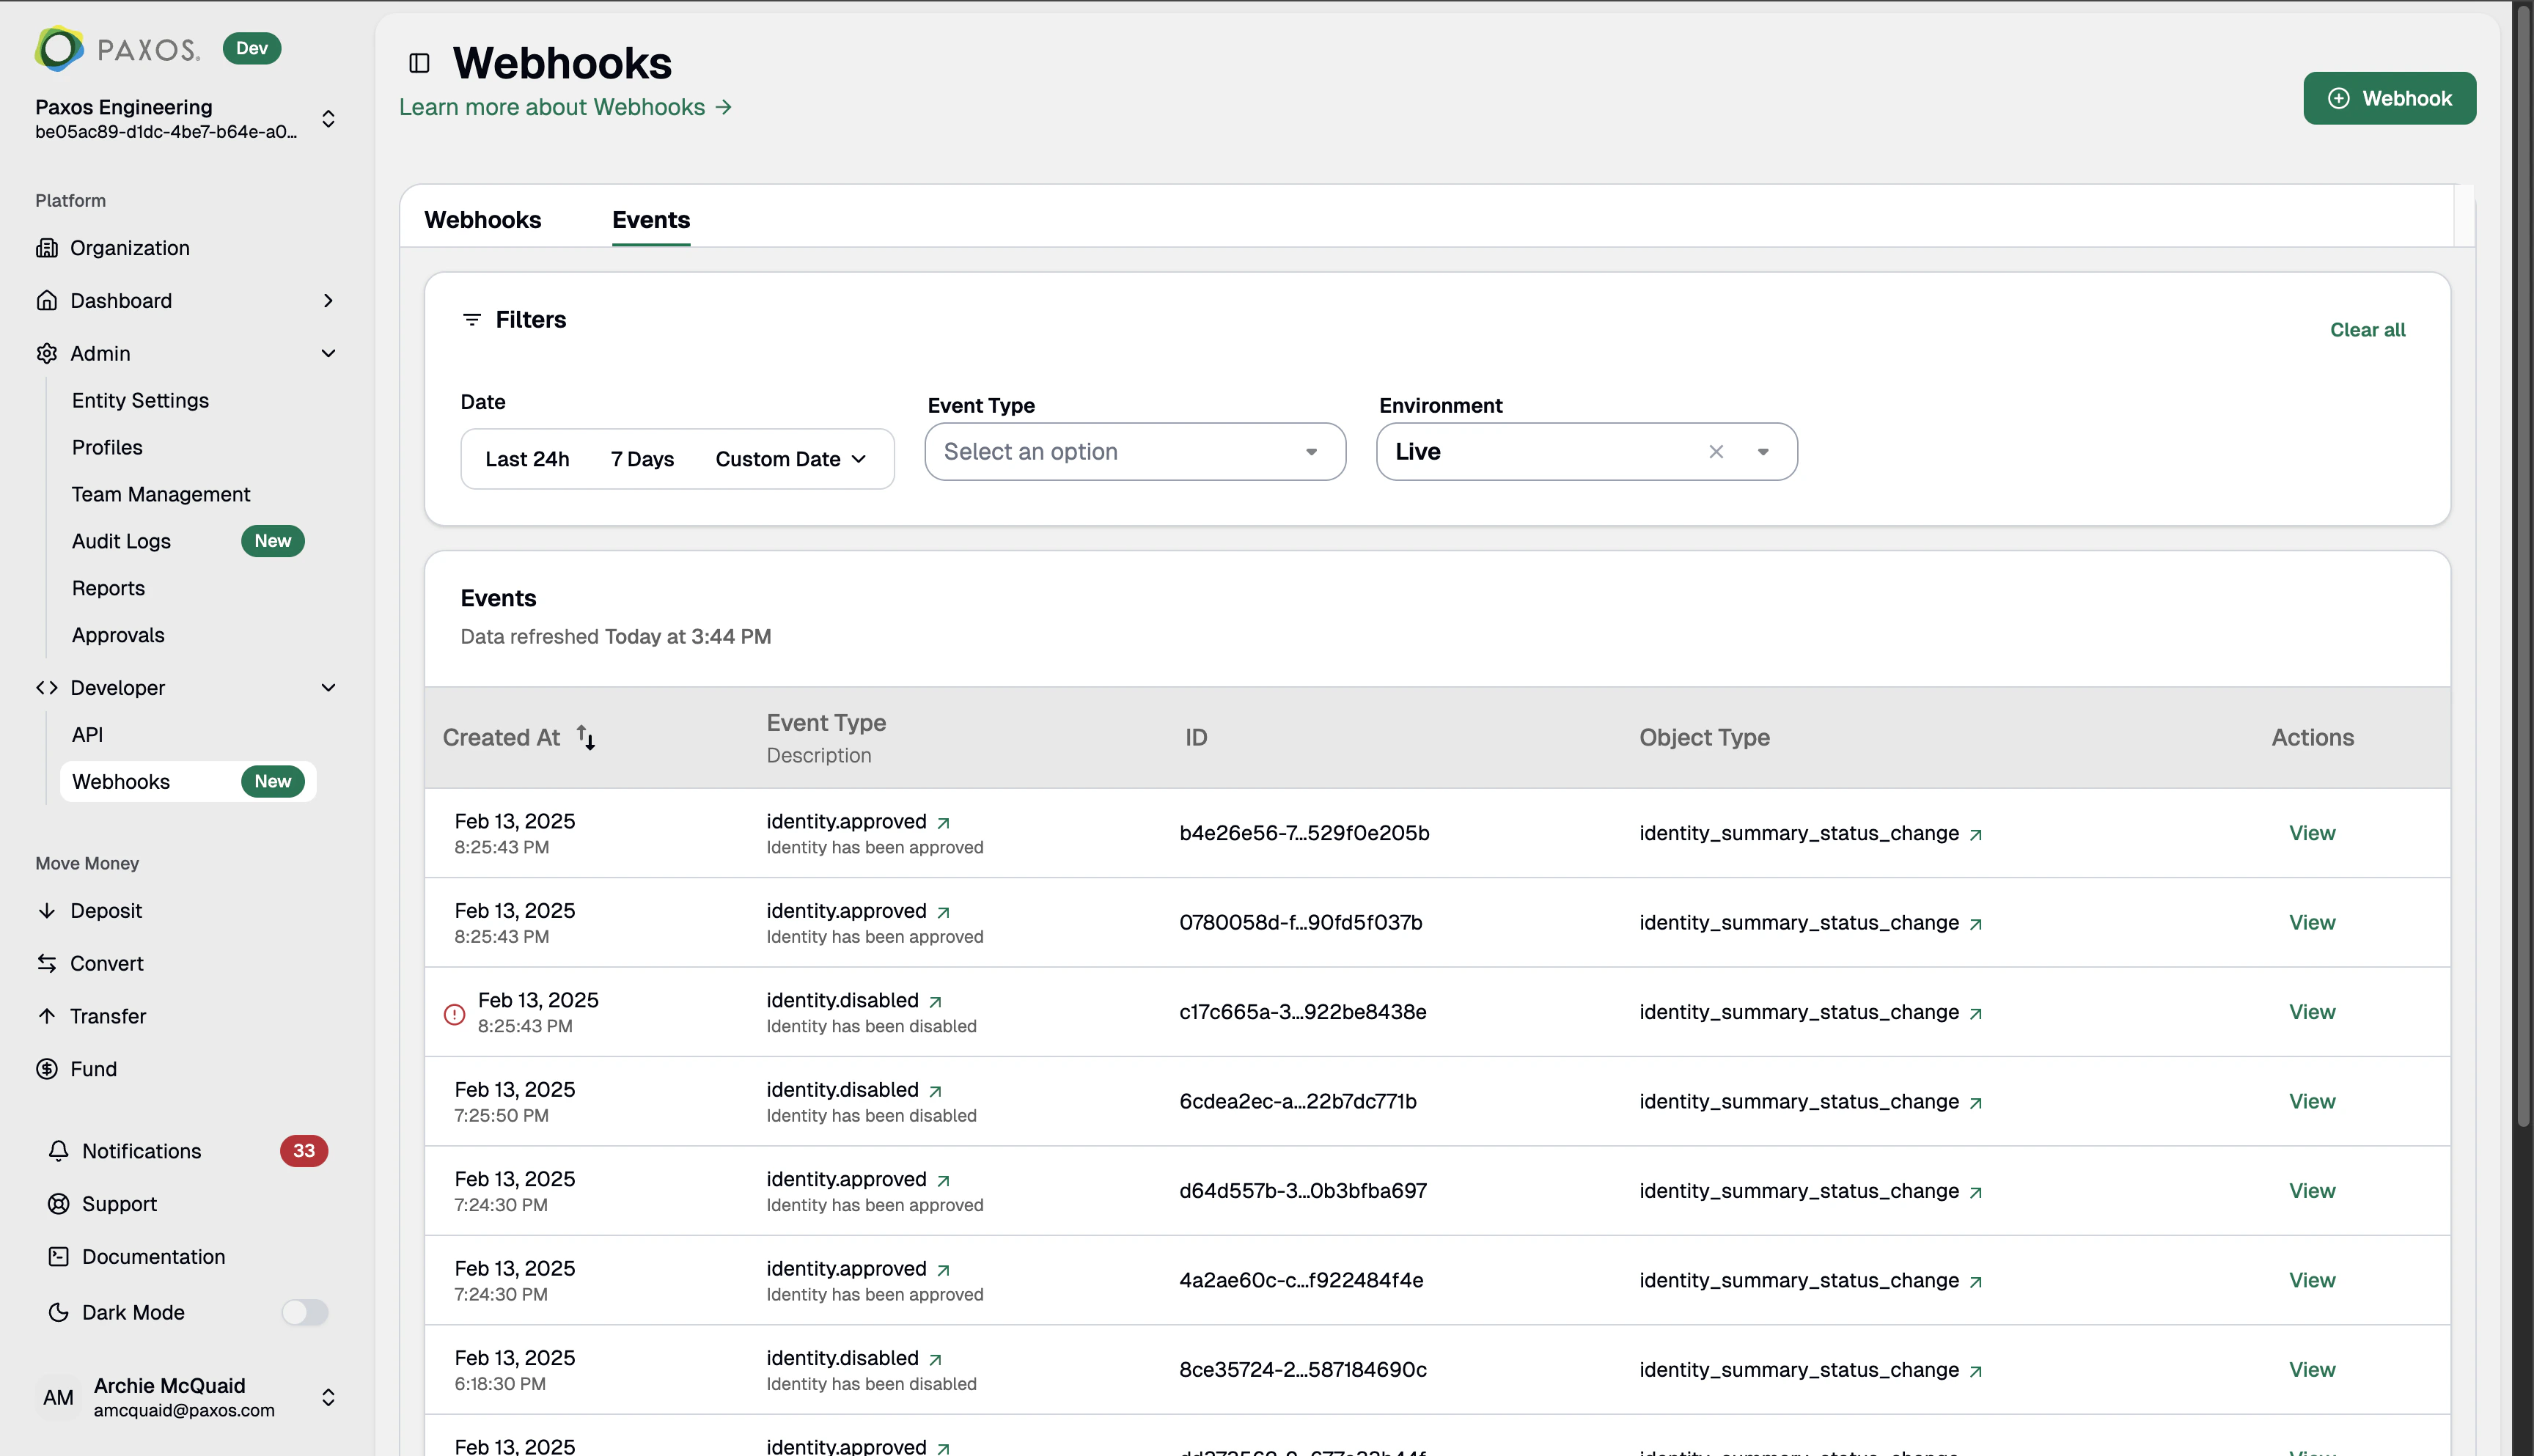Screen dimensions: 2534x1456
Task: Clear the Live environment filter with the X
Action: click(x=1716, y=451)
